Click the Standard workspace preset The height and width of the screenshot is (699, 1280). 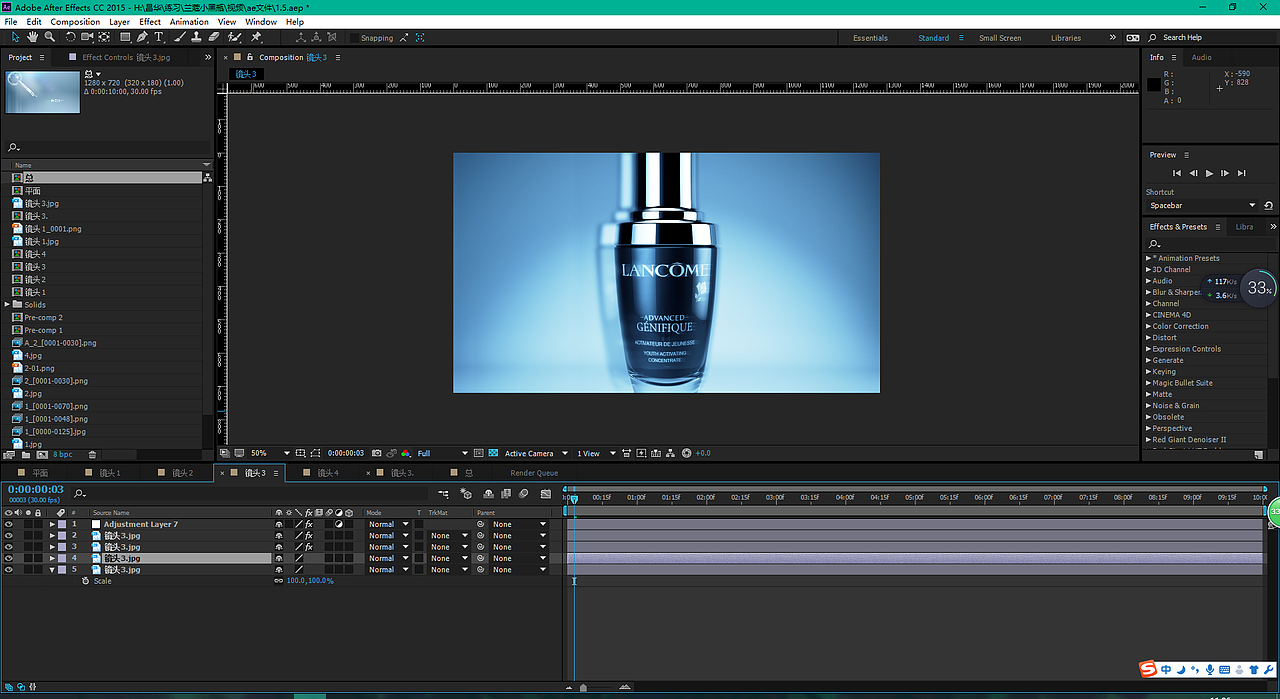pyautogui.click(x=934, y=37)
